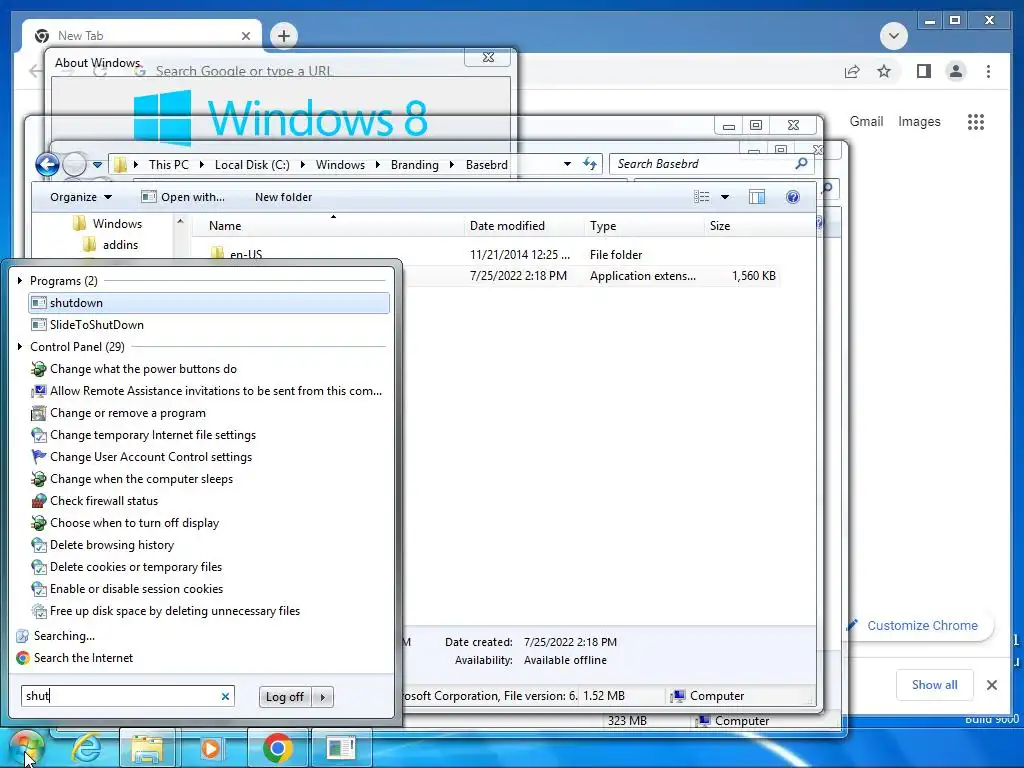
Task: Click the Log off button
Action: point(285,697)
